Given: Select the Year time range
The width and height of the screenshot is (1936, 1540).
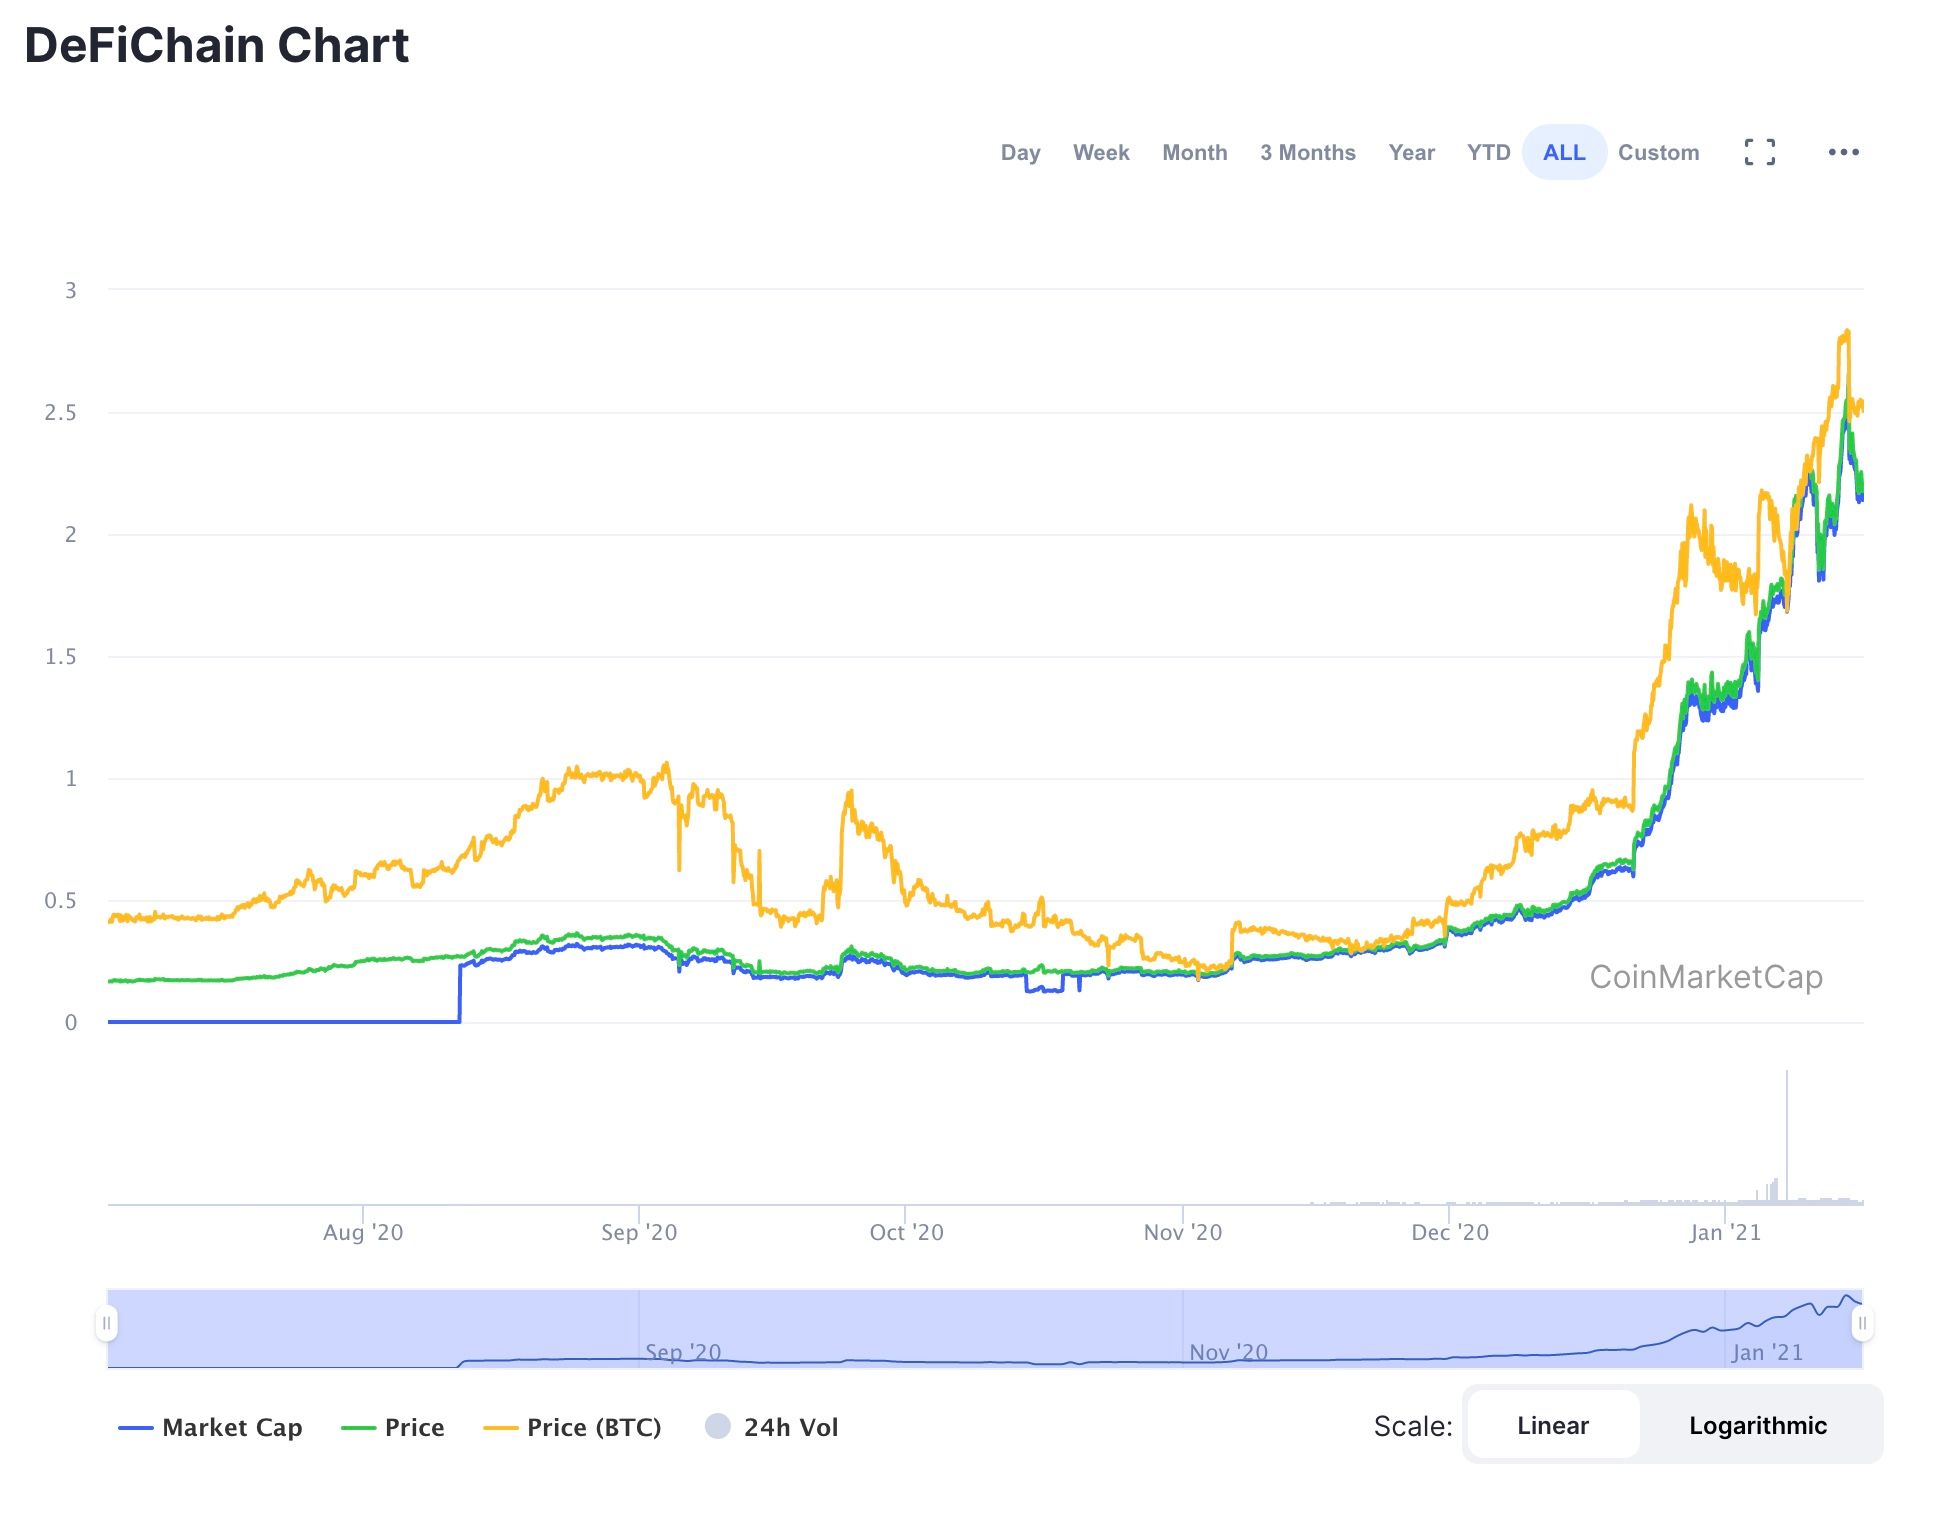Looking at the screenshot, I should 1411,152.
